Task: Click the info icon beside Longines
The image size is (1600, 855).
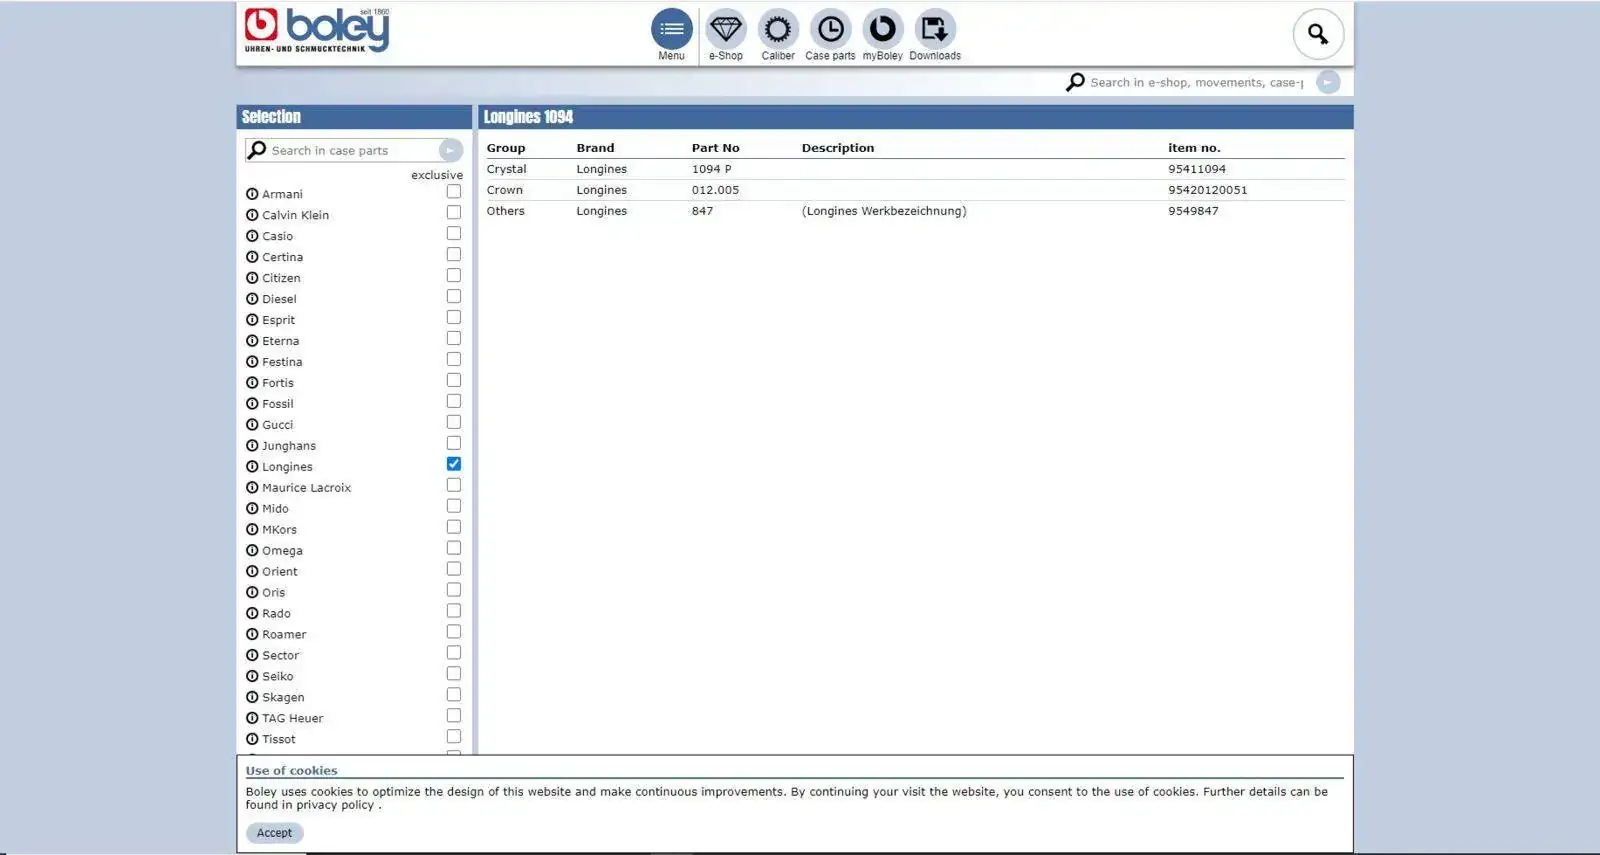Action: (252, 467)
